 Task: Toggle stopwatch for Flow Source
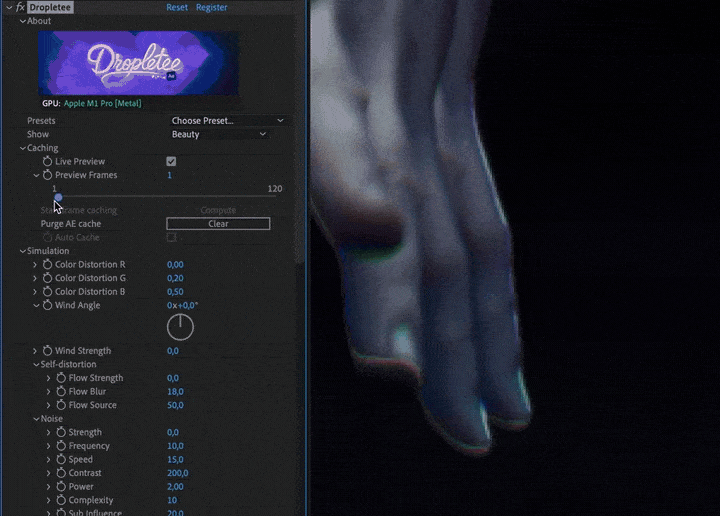61,405
